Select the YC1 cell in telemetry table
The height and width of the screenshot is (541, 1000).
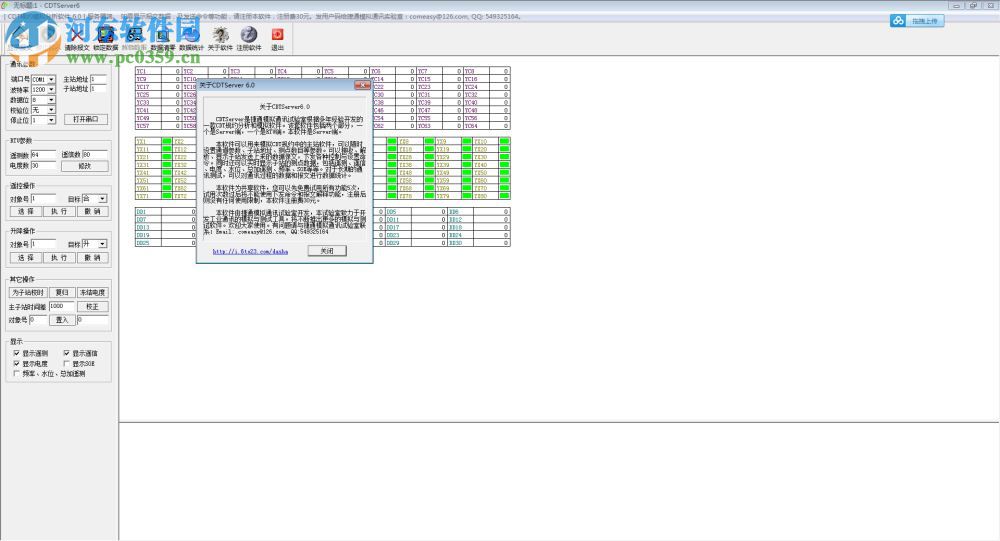click(148, 71)
